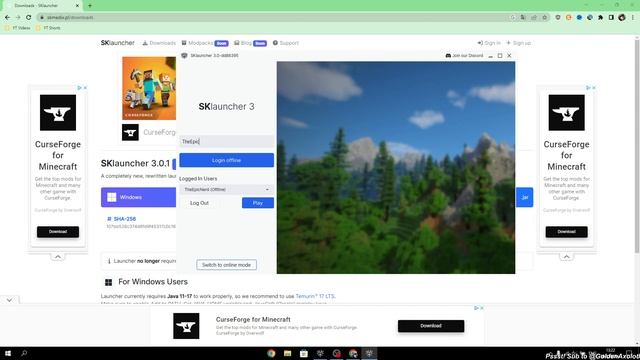The image size is (640, 360).
Task: Open Microsoft Store from the taskbar
Action: (x=304, y=353)
